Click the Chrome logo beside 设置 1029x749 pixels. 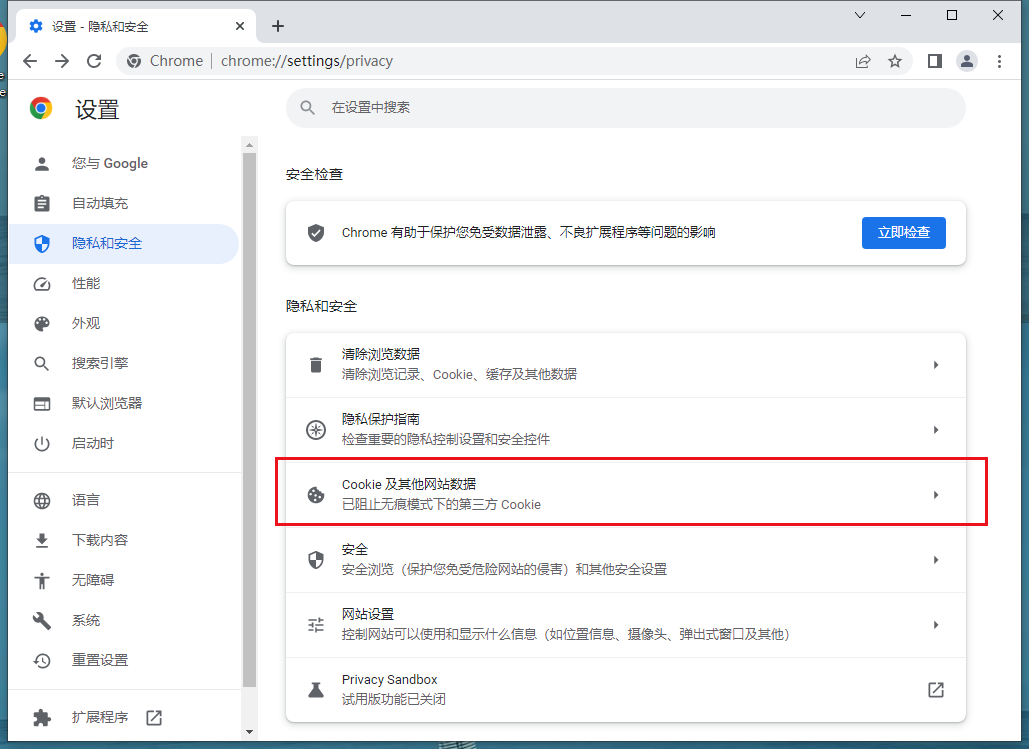(x=41, y=108)
